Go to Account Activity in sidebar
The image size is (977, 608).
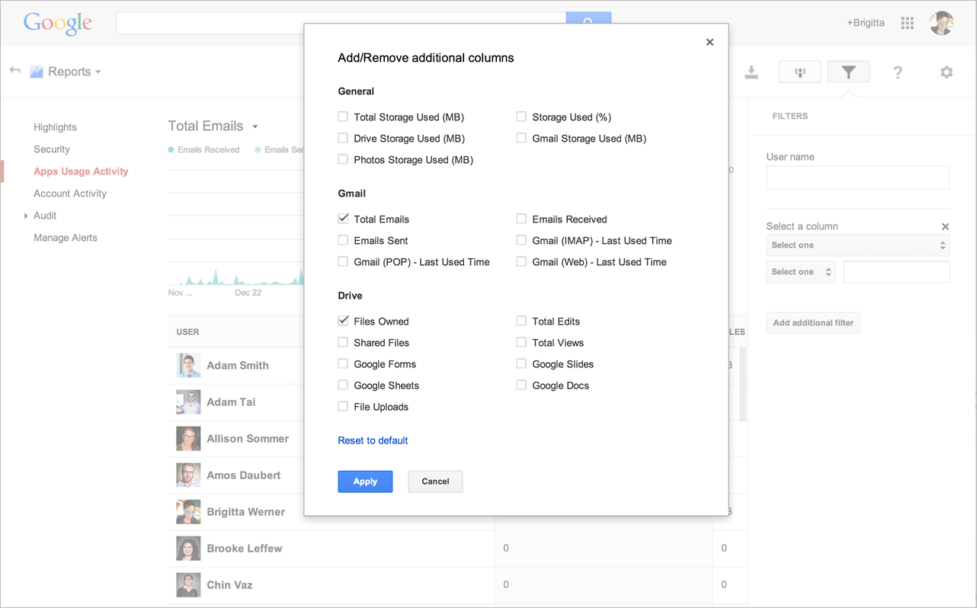pyautogui.click(x=70, y=194)
